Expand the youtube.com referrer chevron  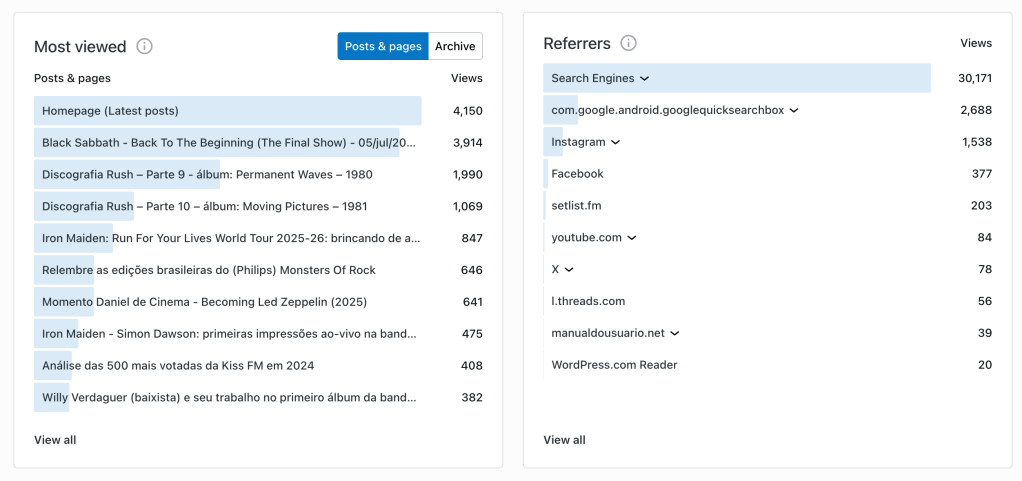pos(632,238)
